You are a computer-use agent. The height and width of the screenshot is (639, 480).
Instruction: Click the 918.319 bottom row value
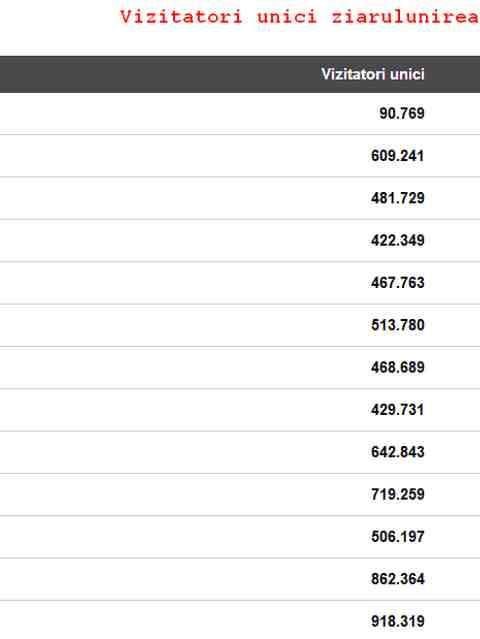[x=398, y=621]
